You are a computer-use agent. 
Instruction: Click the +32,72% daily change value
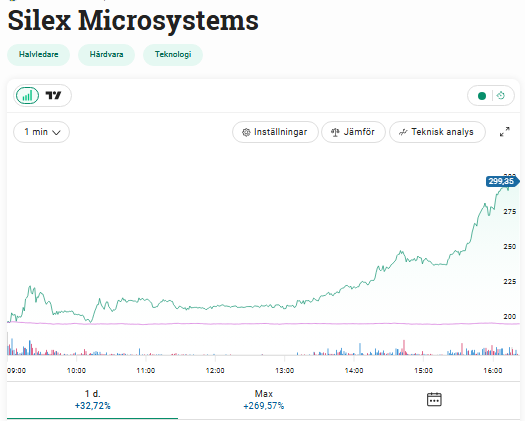(x=93, y=406)
